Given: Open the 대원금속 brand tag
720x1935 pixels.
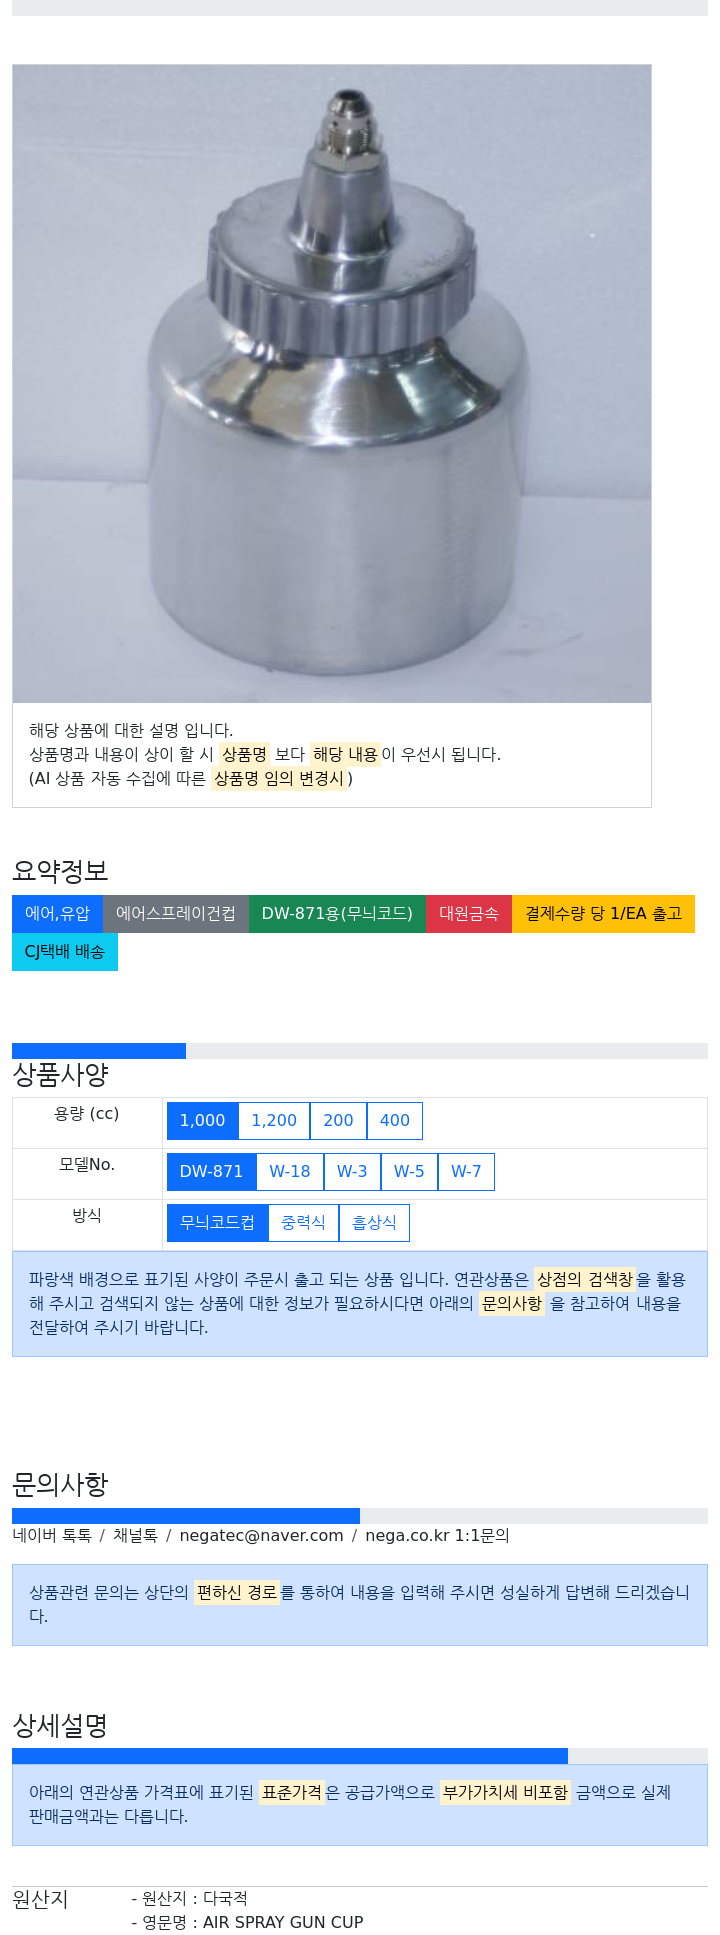Looking at the screenshot, I should coord(469,913).
